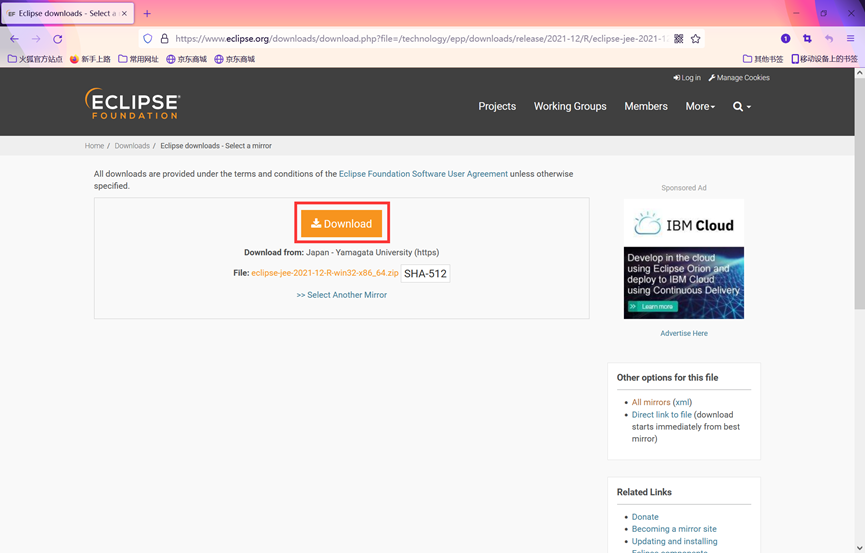The width and height of the screenshot is (865, 553).
Task: Open the 常用网址 bookmark folder
Action: click(x=138, y=59)
